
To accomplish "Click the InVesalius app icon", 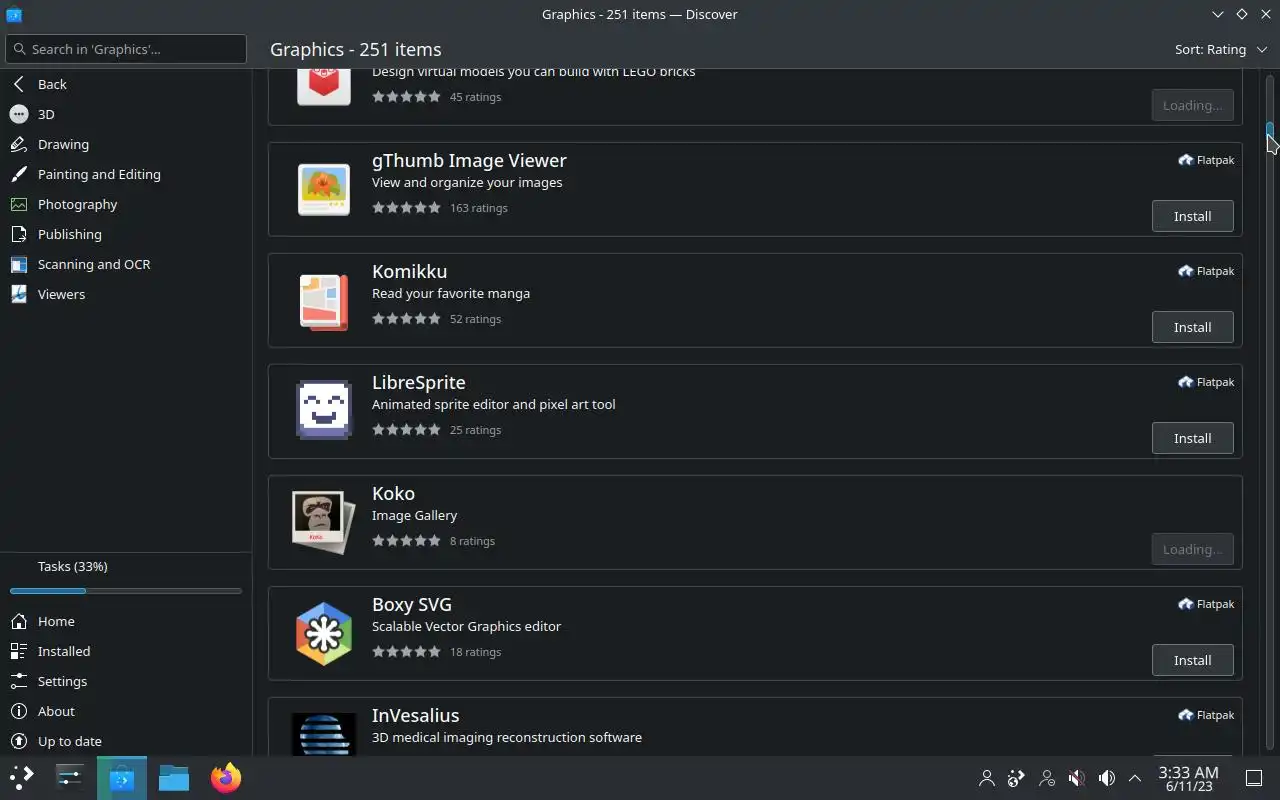I will click(x=324, y=734).
